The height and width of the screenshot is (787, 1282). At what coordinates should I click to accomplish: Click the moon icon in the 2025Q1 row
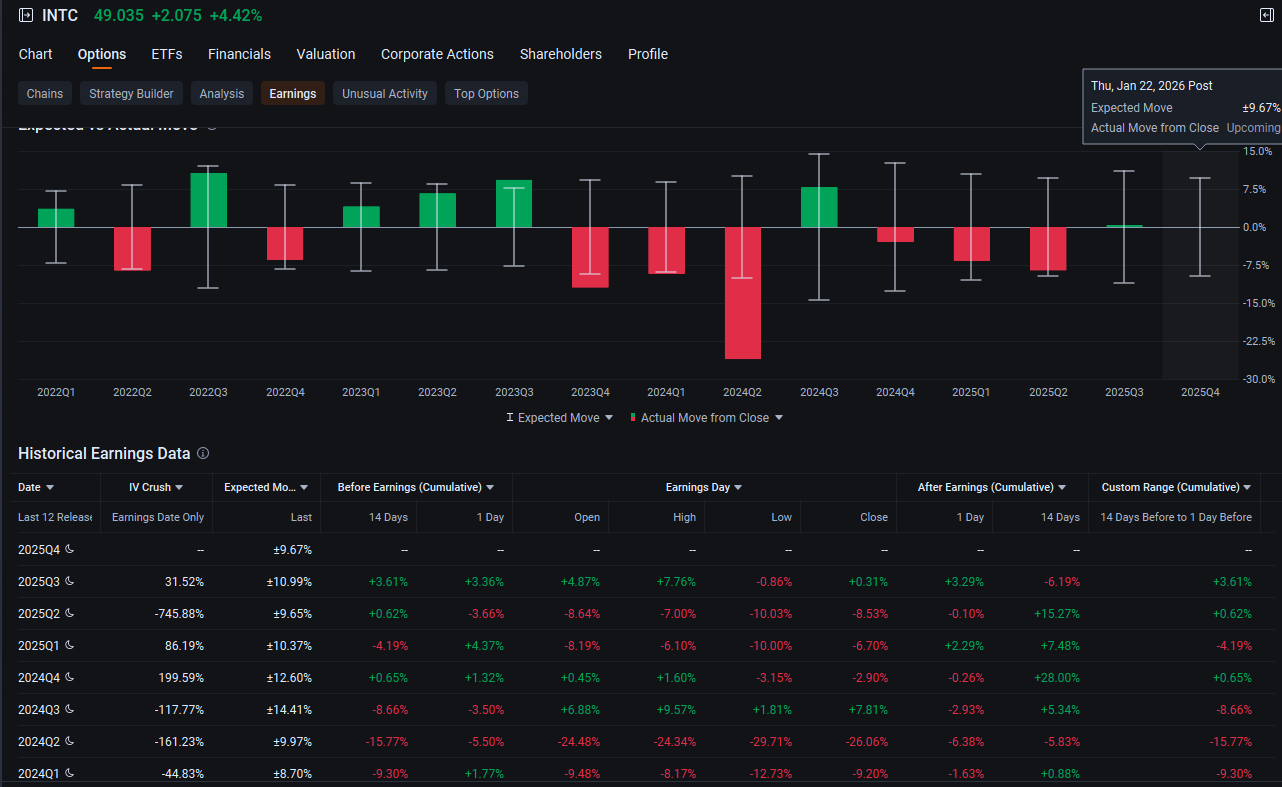pos(70,645)
